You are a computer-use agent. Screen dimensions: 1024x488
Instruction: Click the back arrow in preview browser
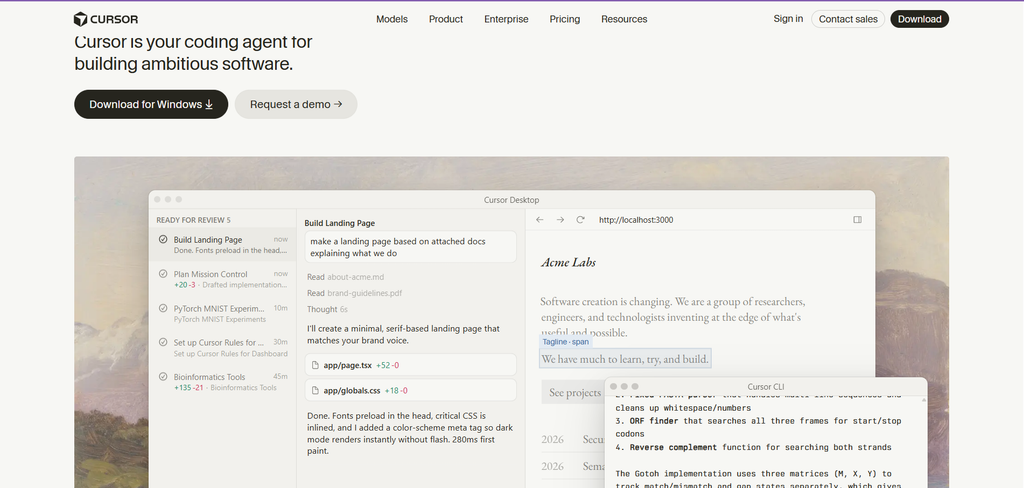[539, 220]
